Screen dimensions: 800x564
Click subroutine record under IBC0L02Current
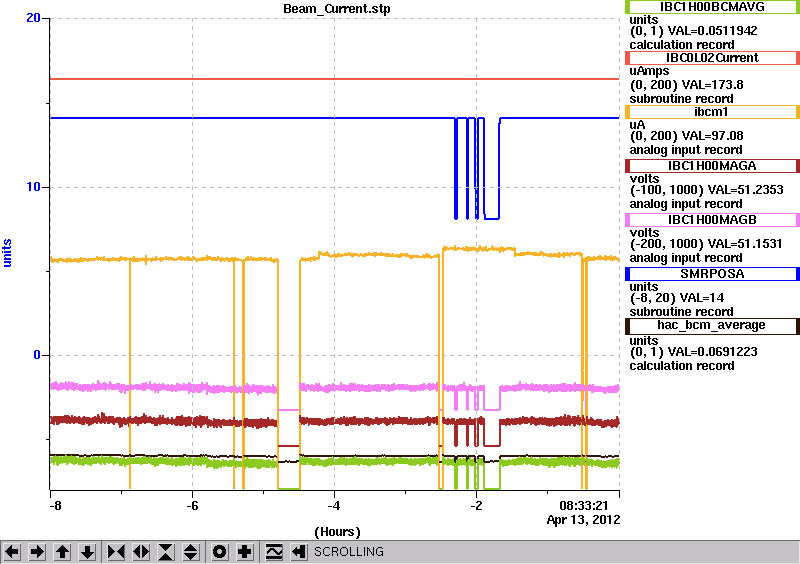tap(681, 99)
